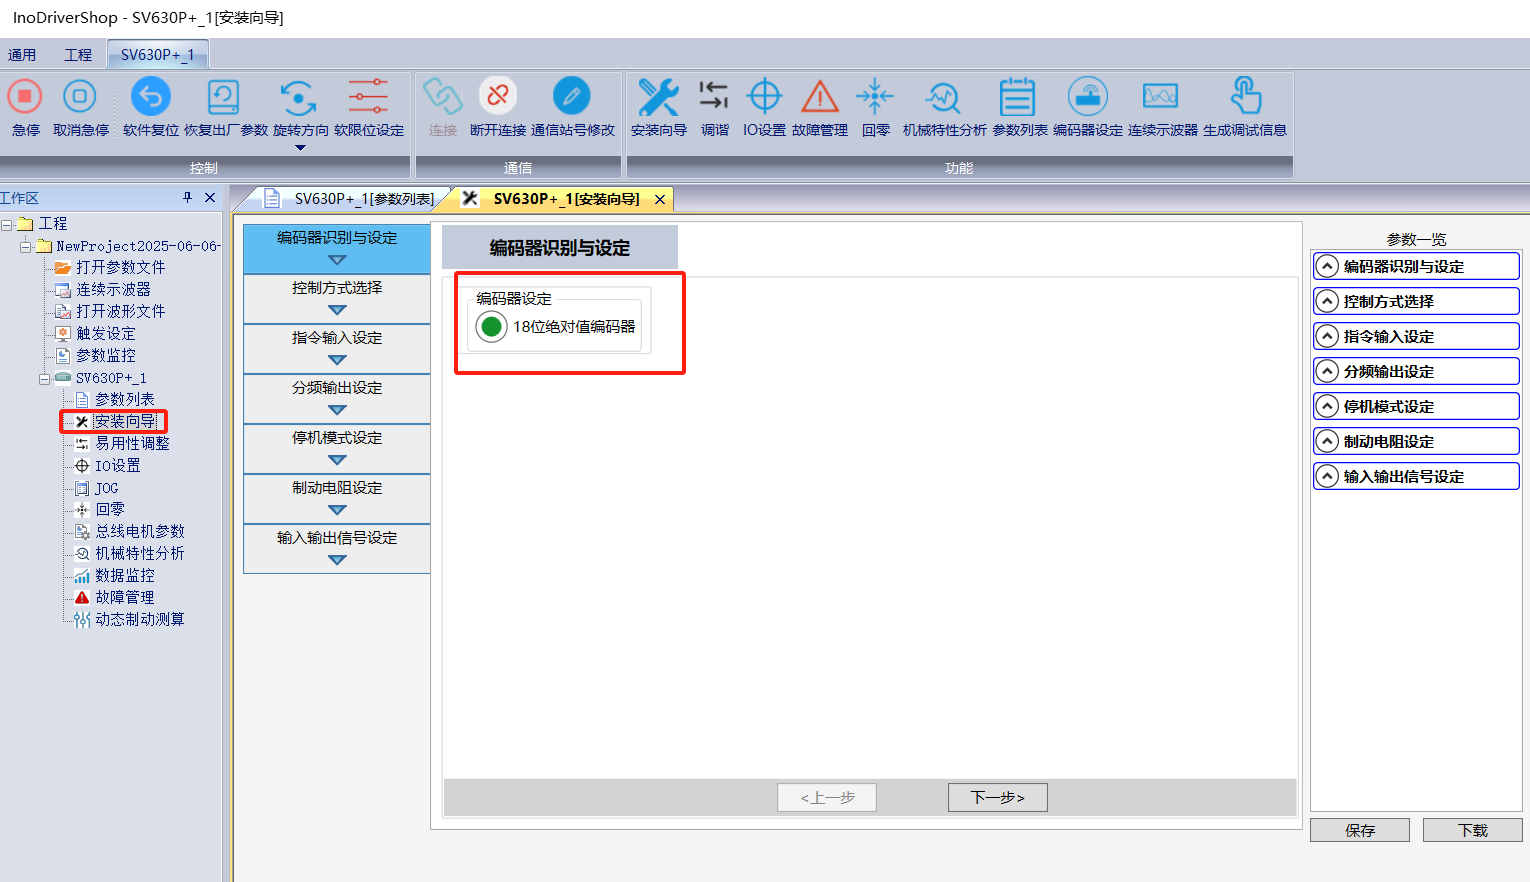Click the 急停 emergency stop icon
This screenshot has width=1530, height=882.
[25, 98]
